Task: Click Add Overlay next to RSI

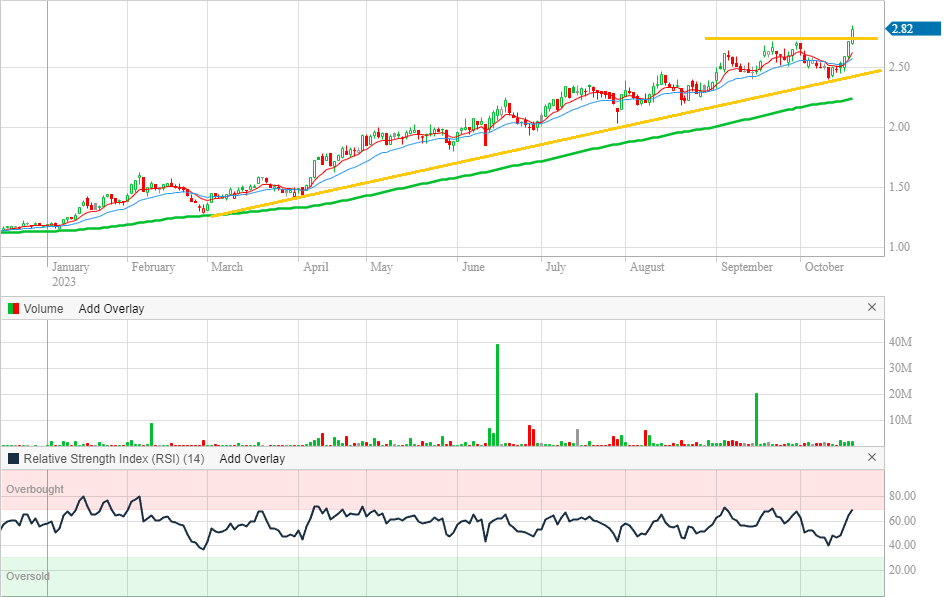Action: (x=252, y=459)
